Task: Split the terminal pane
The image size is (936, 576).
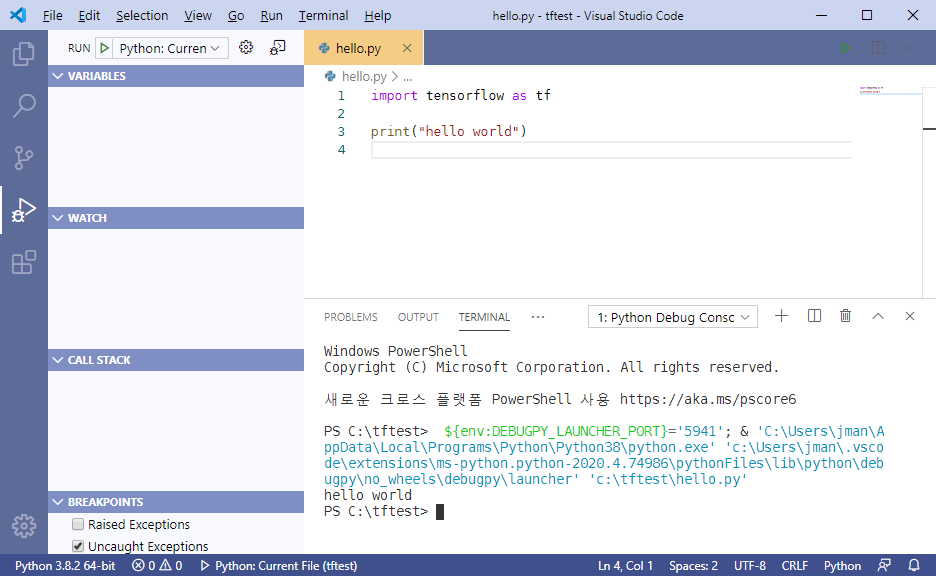Action: point(814,316)
